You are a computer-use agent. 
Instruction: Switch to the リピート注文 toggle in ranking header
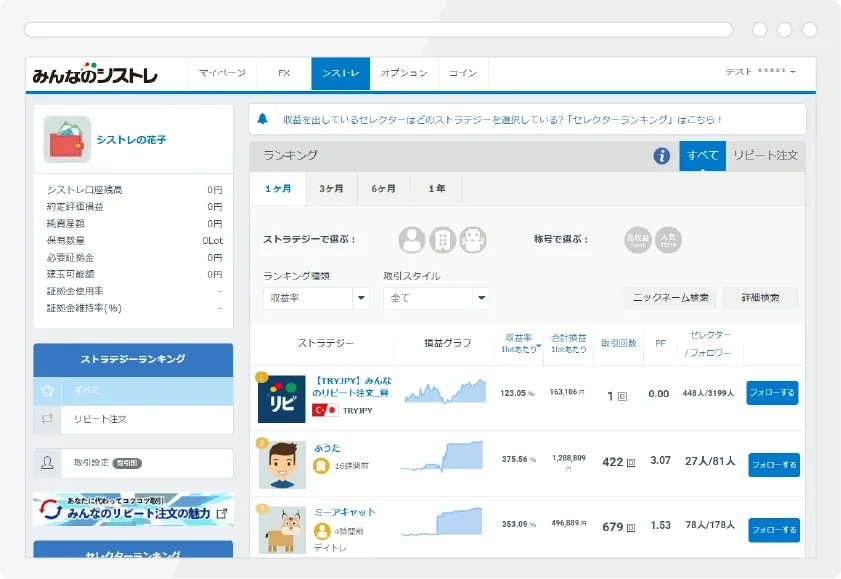[764, 156]
